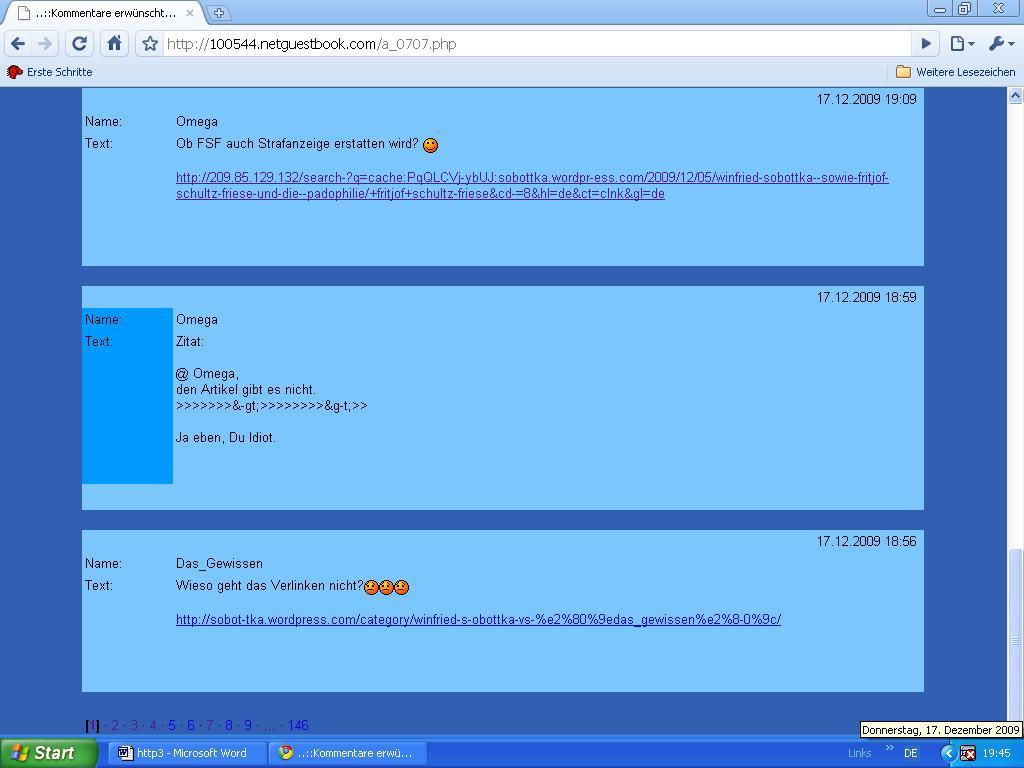Image resolution: width=1024 pixels, height=768 pixels.
Task: Open the sobot-tka.wordpress.com category link
Action: click(x=478, y=620)
